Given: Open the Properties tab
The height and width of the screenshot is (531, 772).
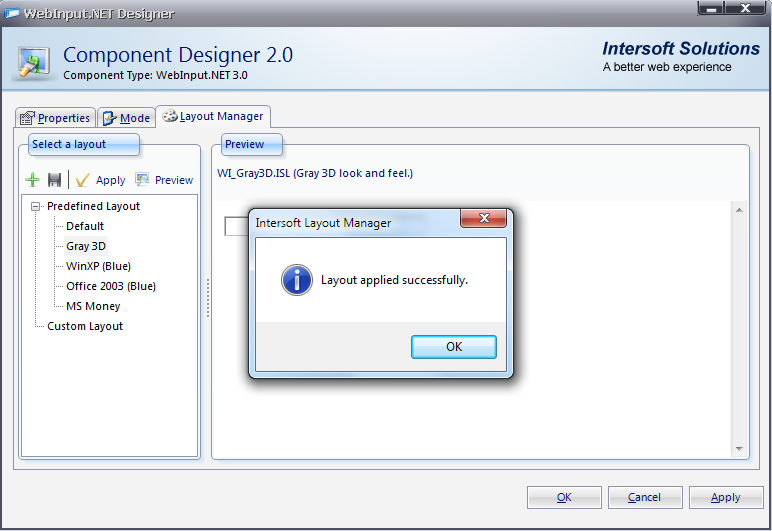Looking at the screenshot, I should 56,118.
